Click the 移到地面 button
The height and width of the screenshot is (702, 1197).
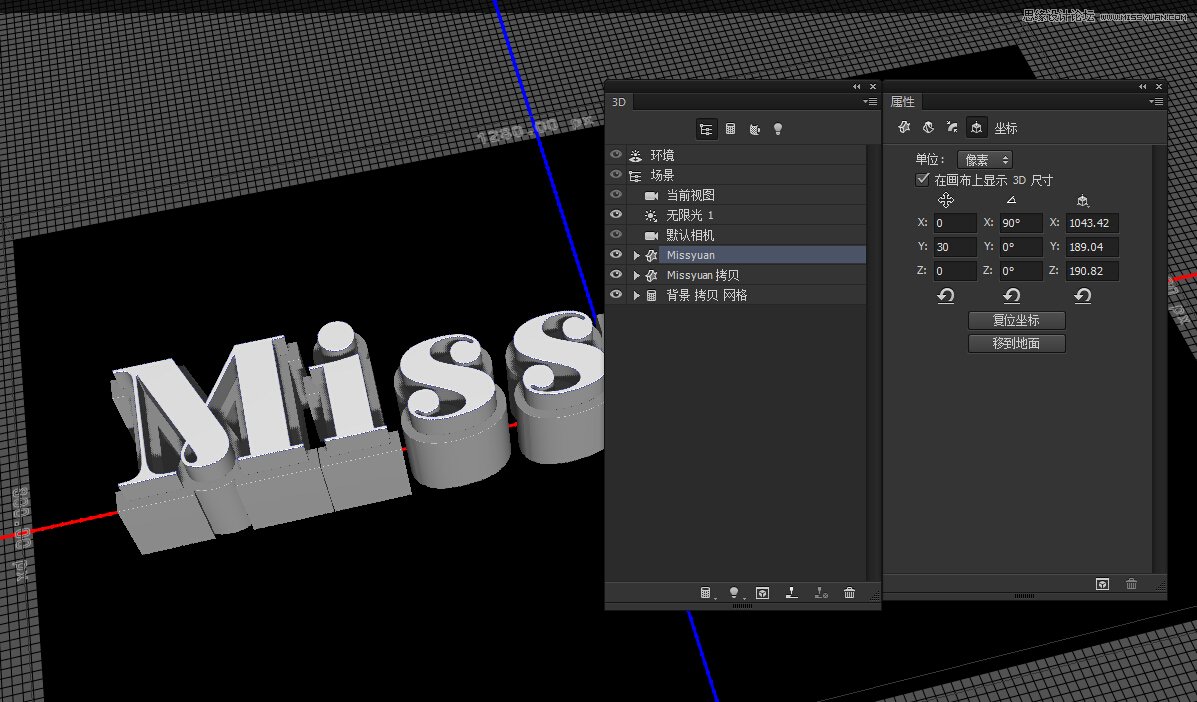point(1016,342)
